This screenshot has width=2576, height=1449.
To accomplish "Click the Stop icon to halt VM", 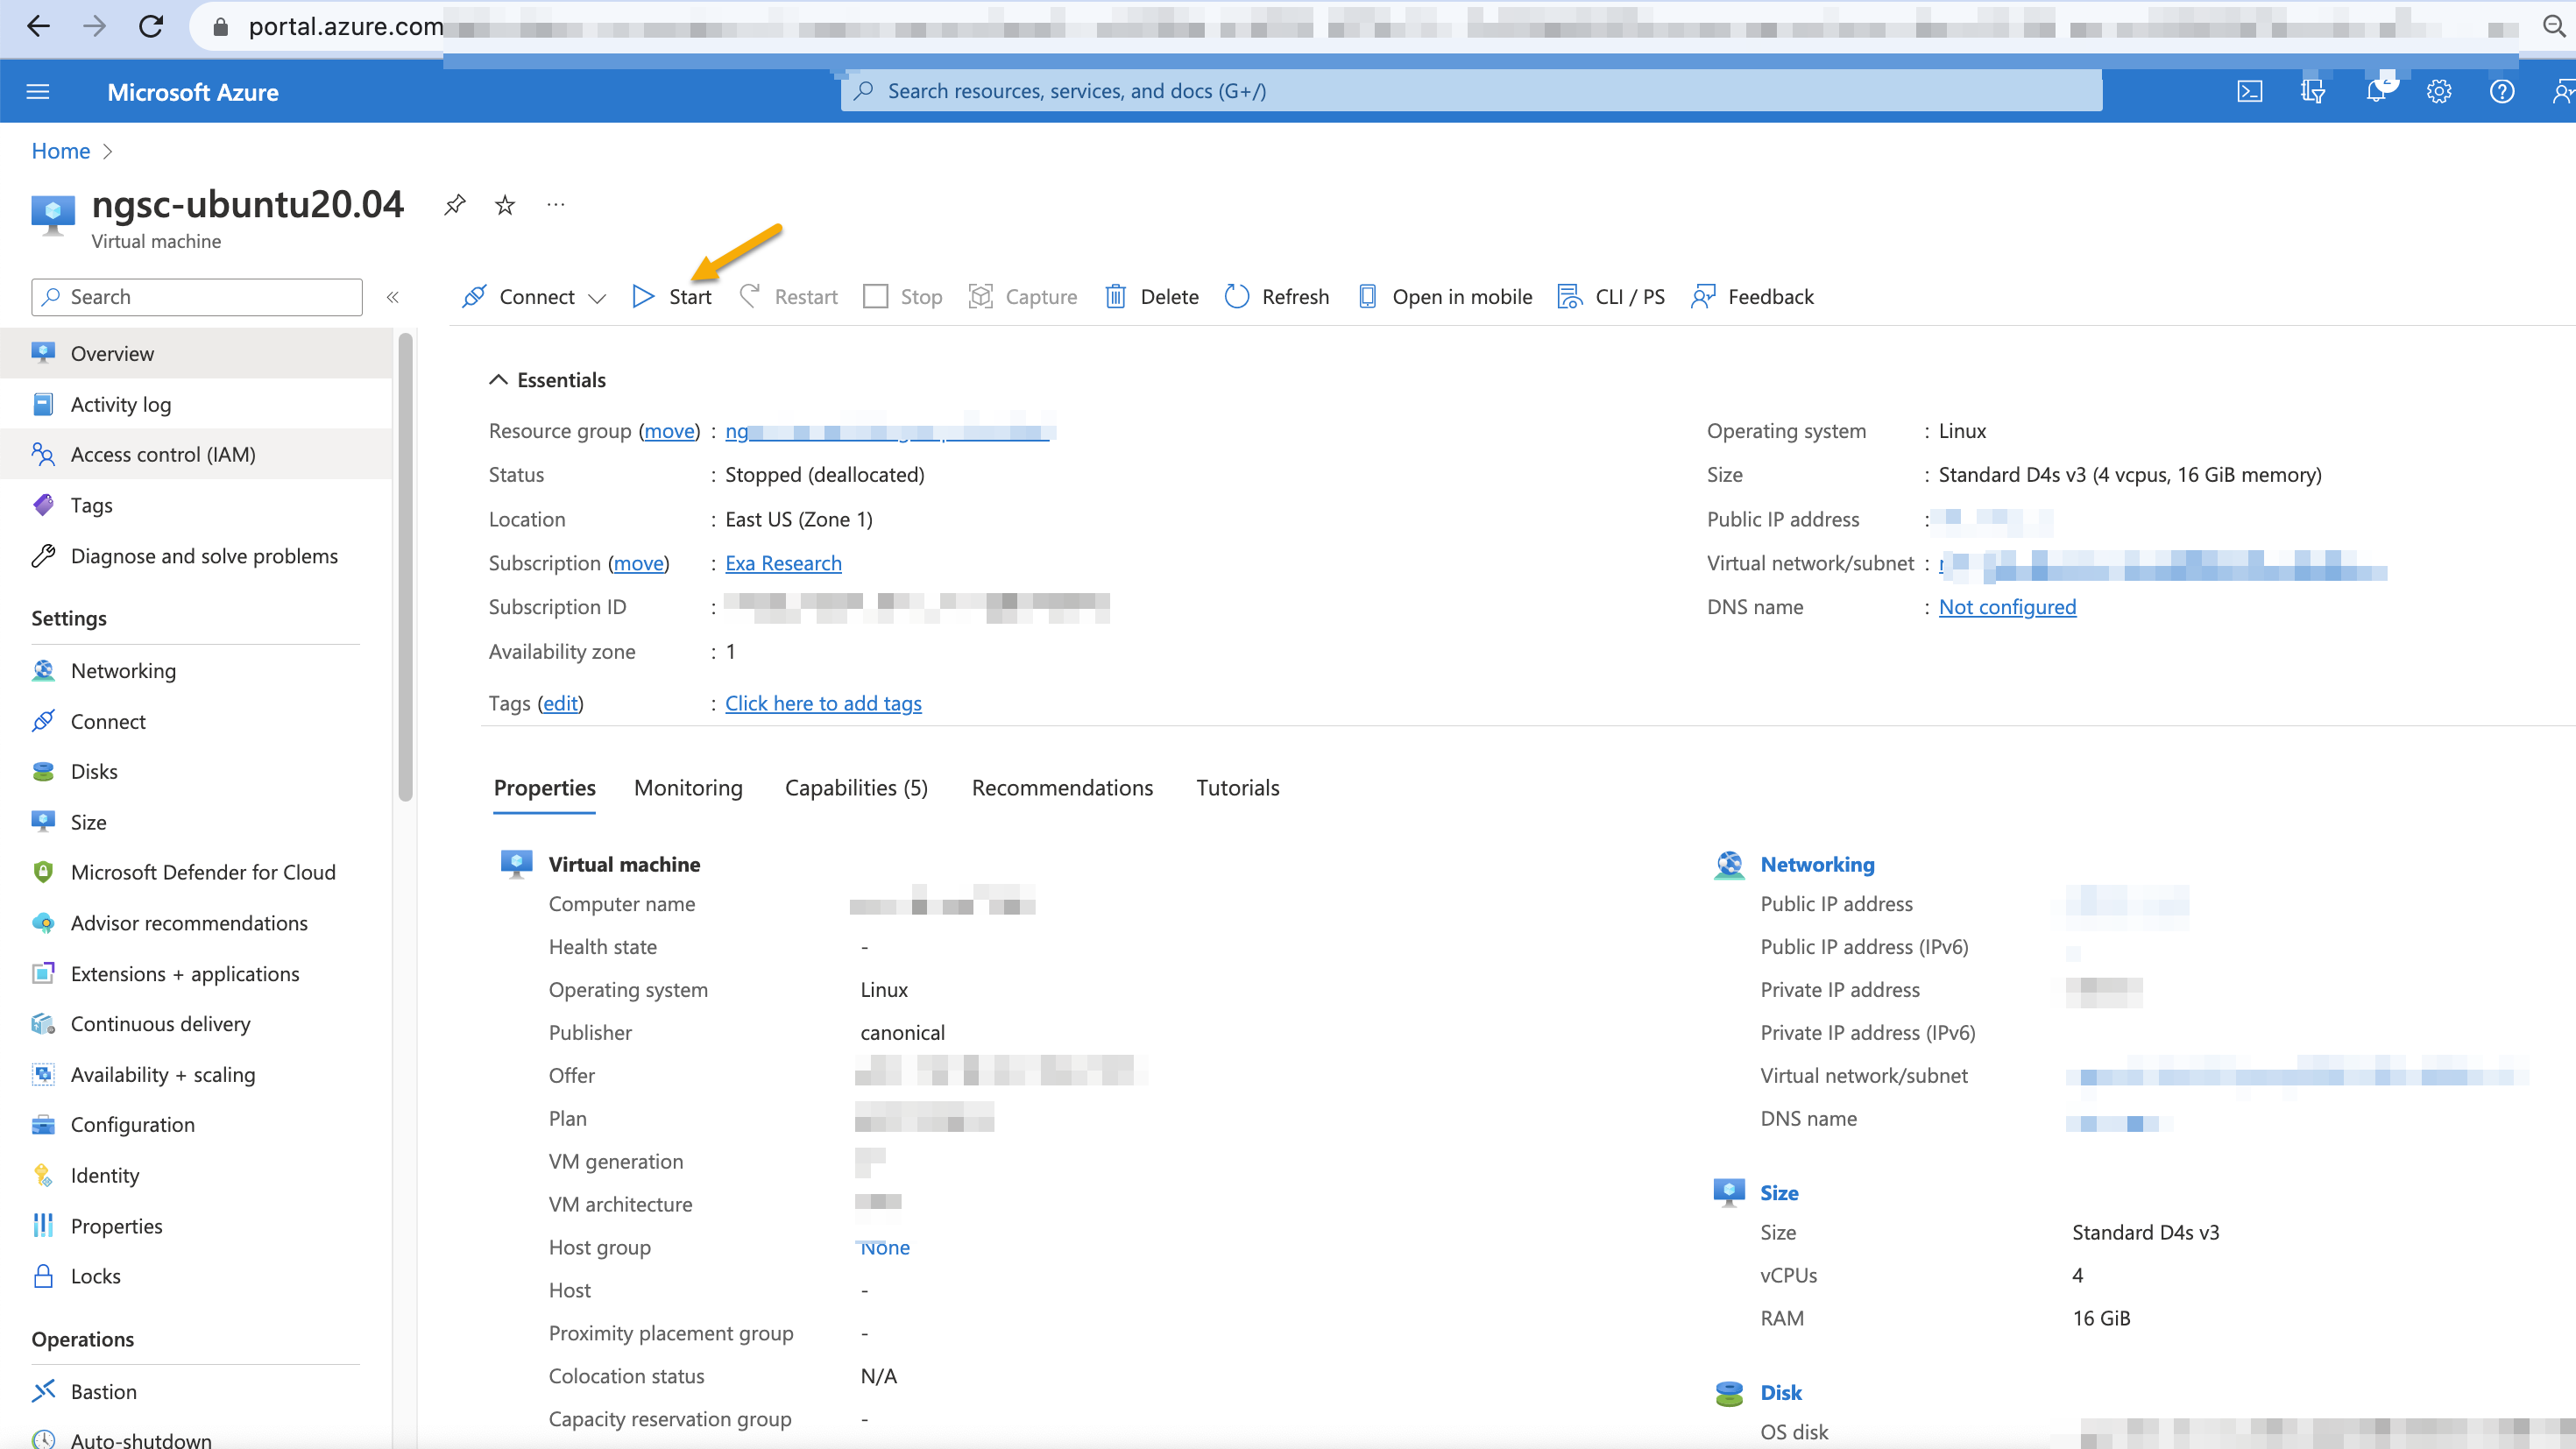I will pyautogui.click(x=901, y=295).
